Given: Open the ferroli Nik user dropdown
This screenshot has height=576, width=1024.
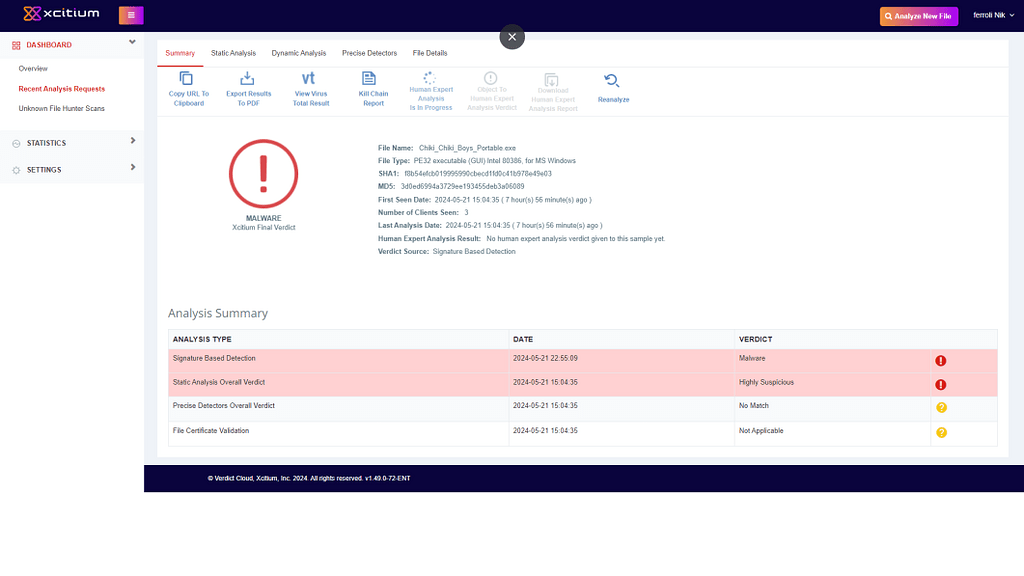Looking at the screenshot, I should (993, 15).
